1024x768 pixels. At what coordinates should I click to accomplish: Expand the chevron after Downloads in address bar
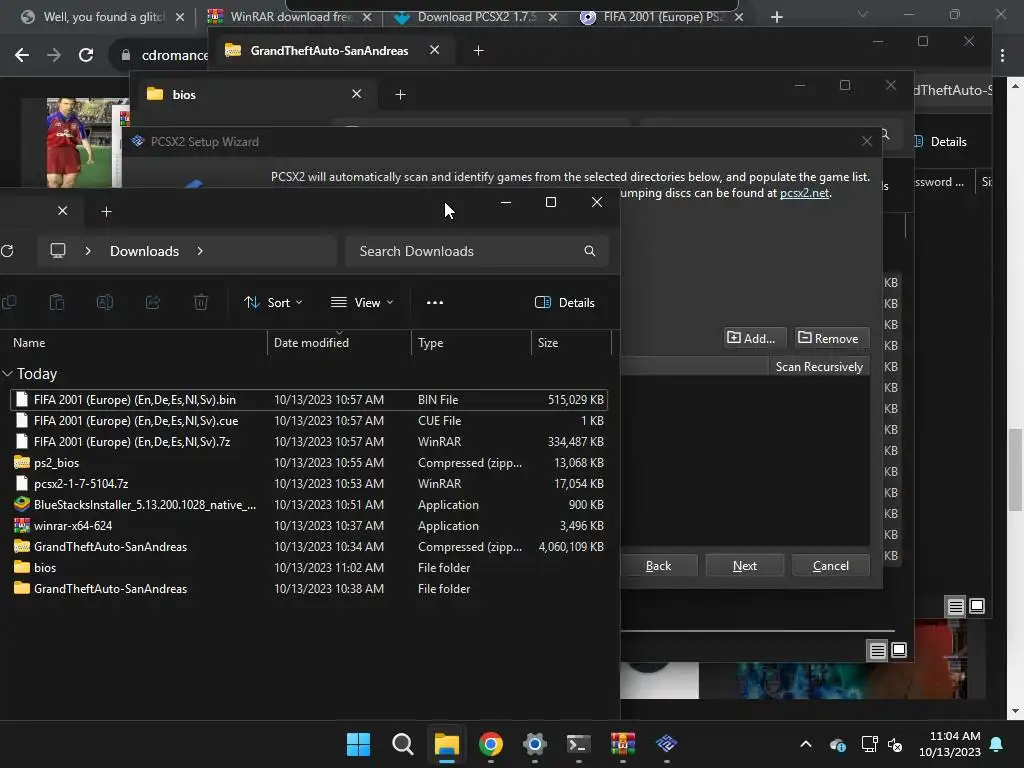tap(200, 251)
